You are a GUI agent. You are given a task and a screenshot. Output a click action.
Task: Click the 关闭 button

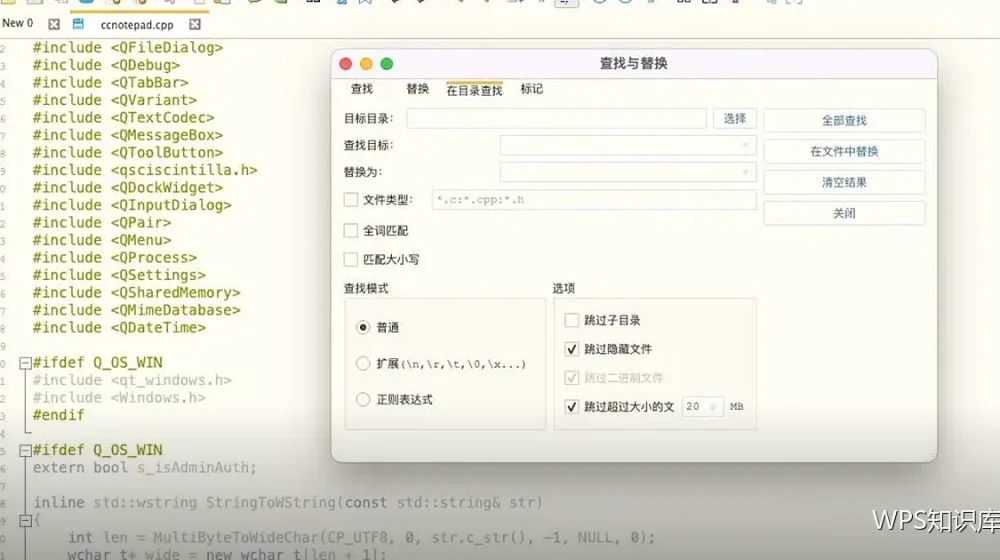[x=844, y=213]
